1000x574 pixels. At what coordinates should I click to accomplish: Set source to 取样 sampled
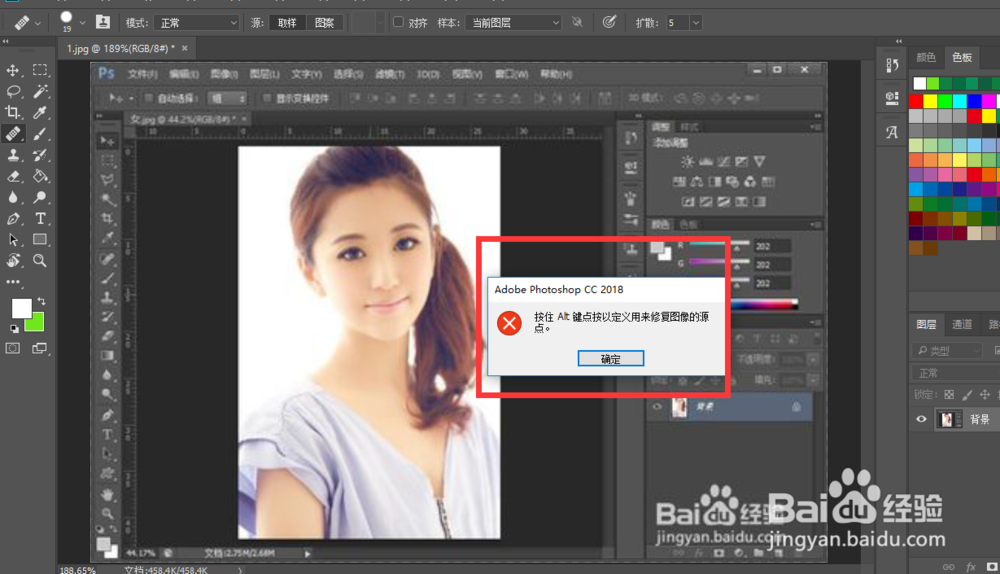[287, 23]
